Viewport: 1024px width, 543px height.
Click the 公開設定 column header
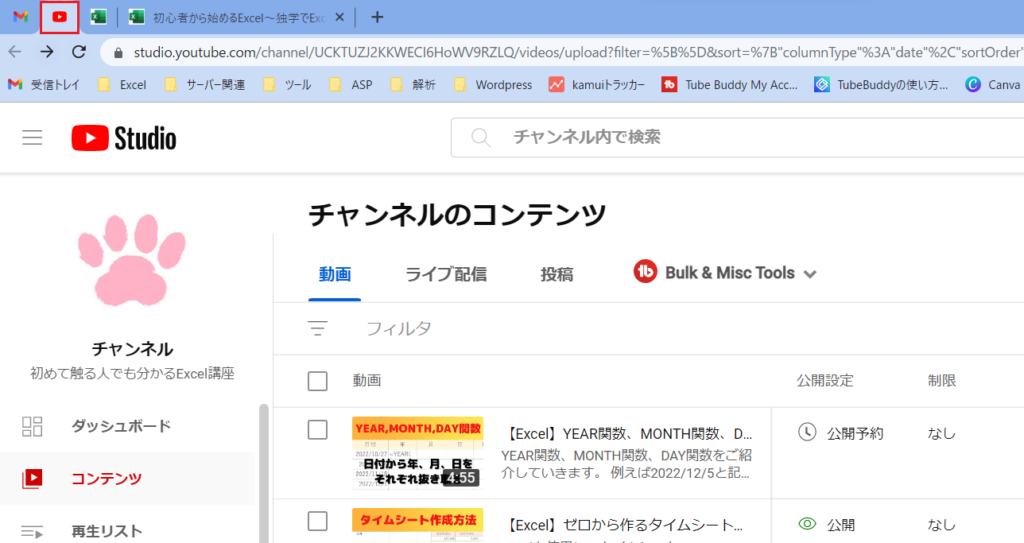825,380
